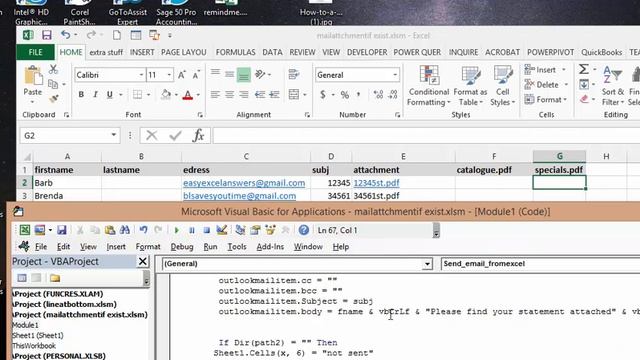The image size is (640, 360).
Task: Open the 12345st.pdf hyperlink
Action: click(x=376, y=183)
